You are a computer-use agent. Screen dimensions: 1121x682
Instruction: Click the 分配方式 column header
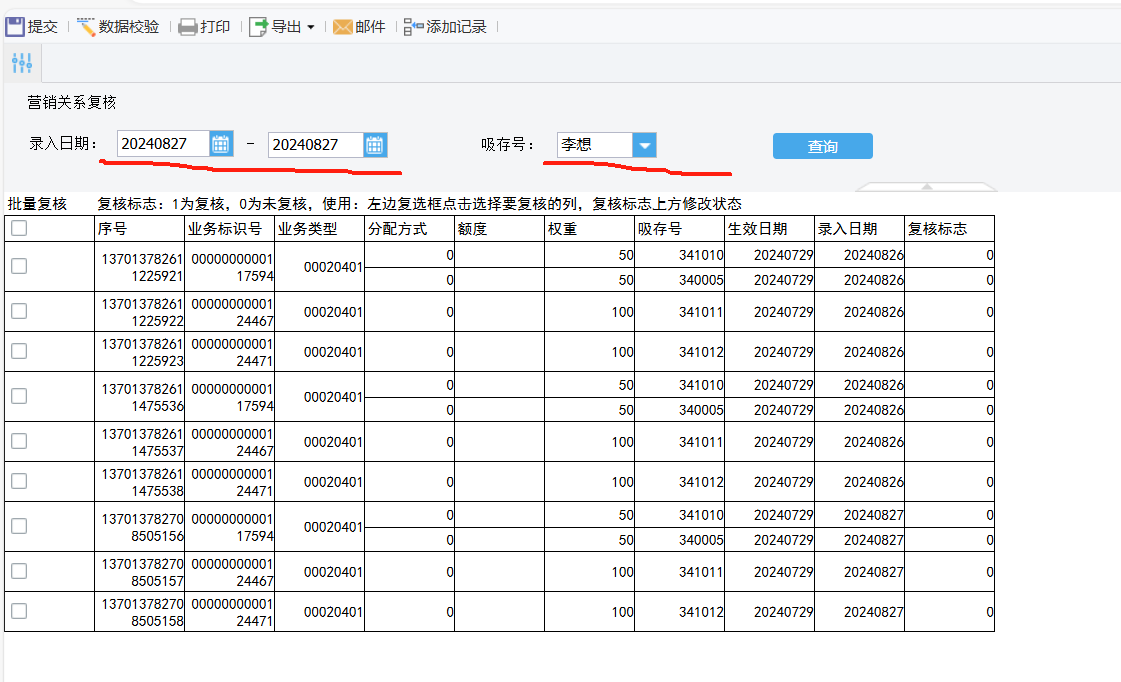[410, 229]
